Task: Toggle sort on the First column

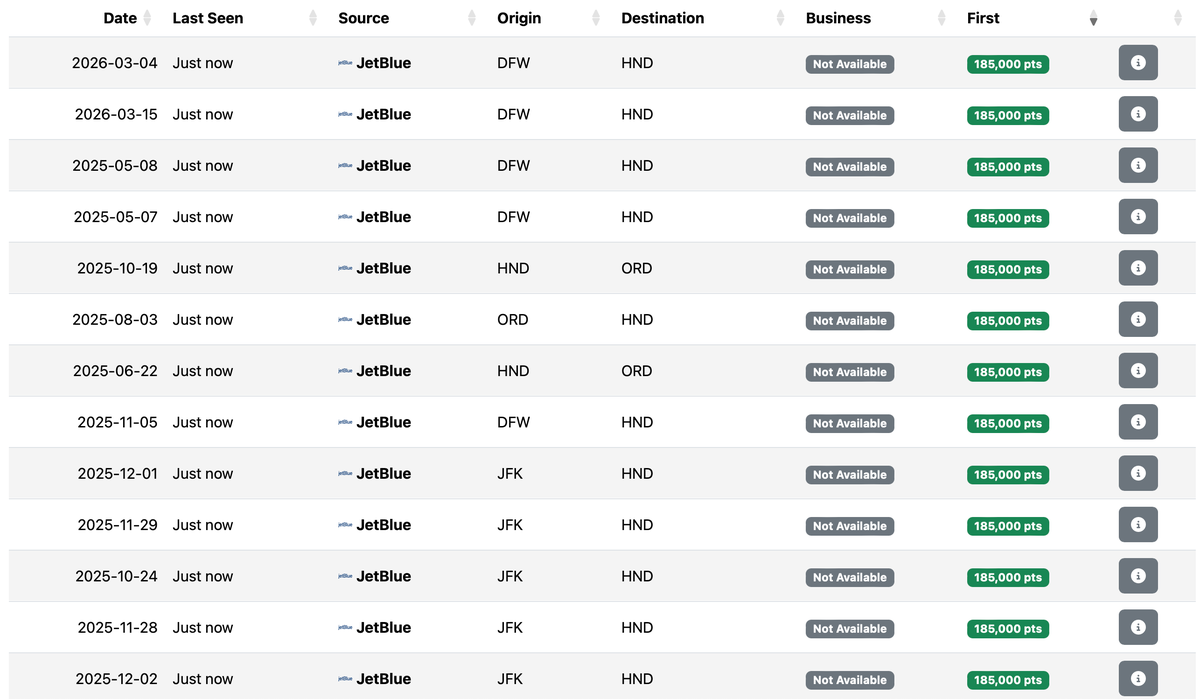Action: coord(983,18)
